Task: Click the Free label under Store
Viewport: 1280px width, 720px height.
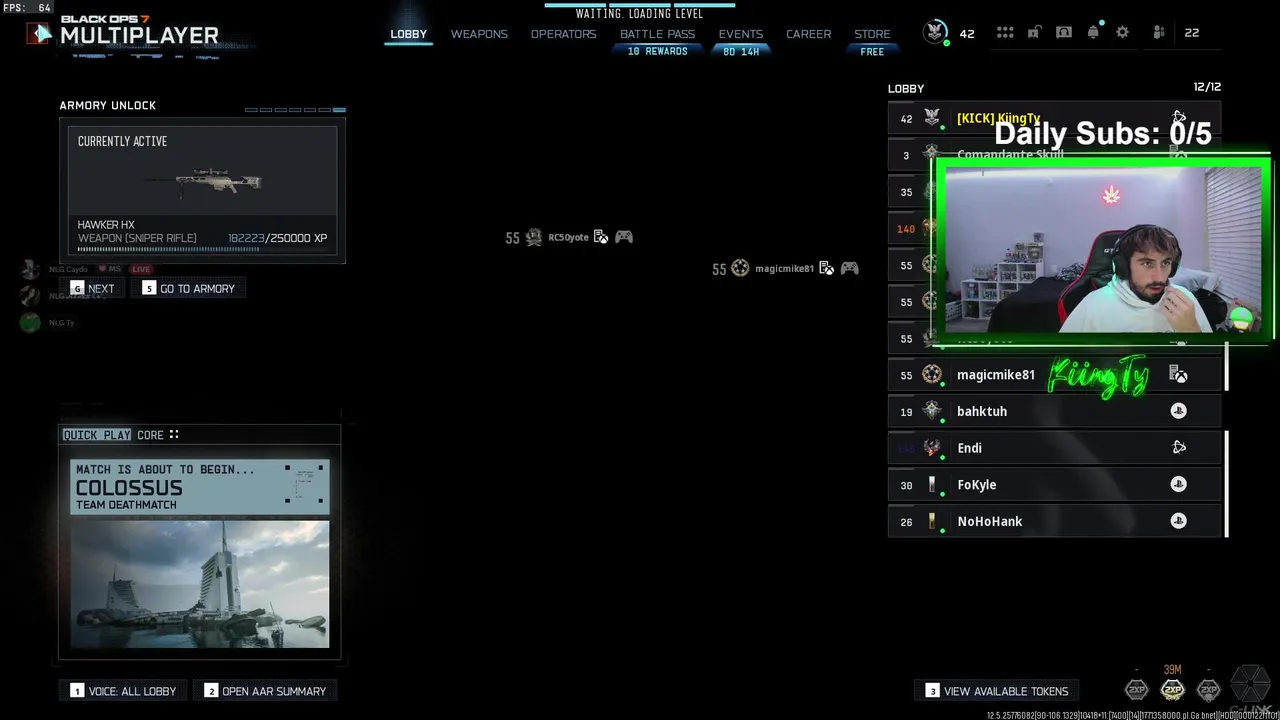Action: [872, 52]
